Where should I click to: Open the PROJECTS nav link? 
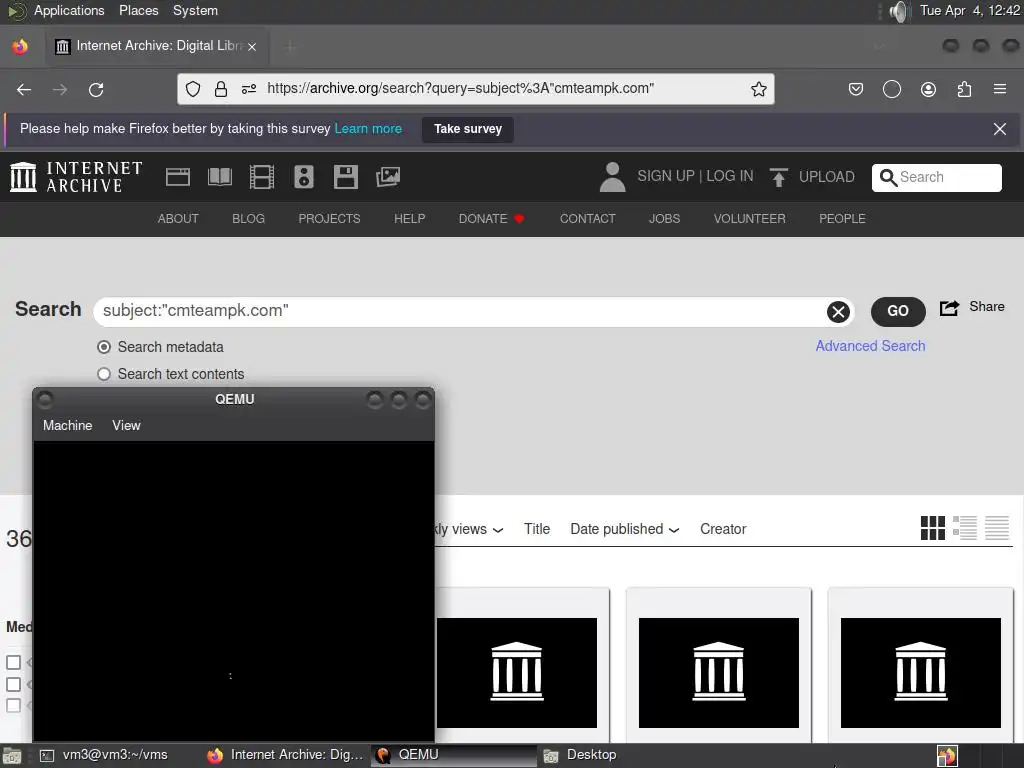[x=329, y=219]
